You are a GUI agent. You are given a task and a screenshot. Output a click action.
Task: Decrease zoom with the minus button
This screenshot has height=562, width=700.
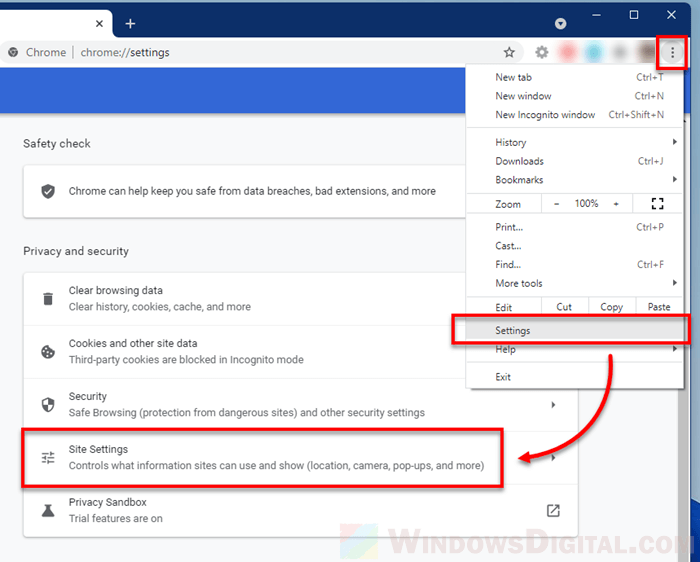(x=556, y=204)
